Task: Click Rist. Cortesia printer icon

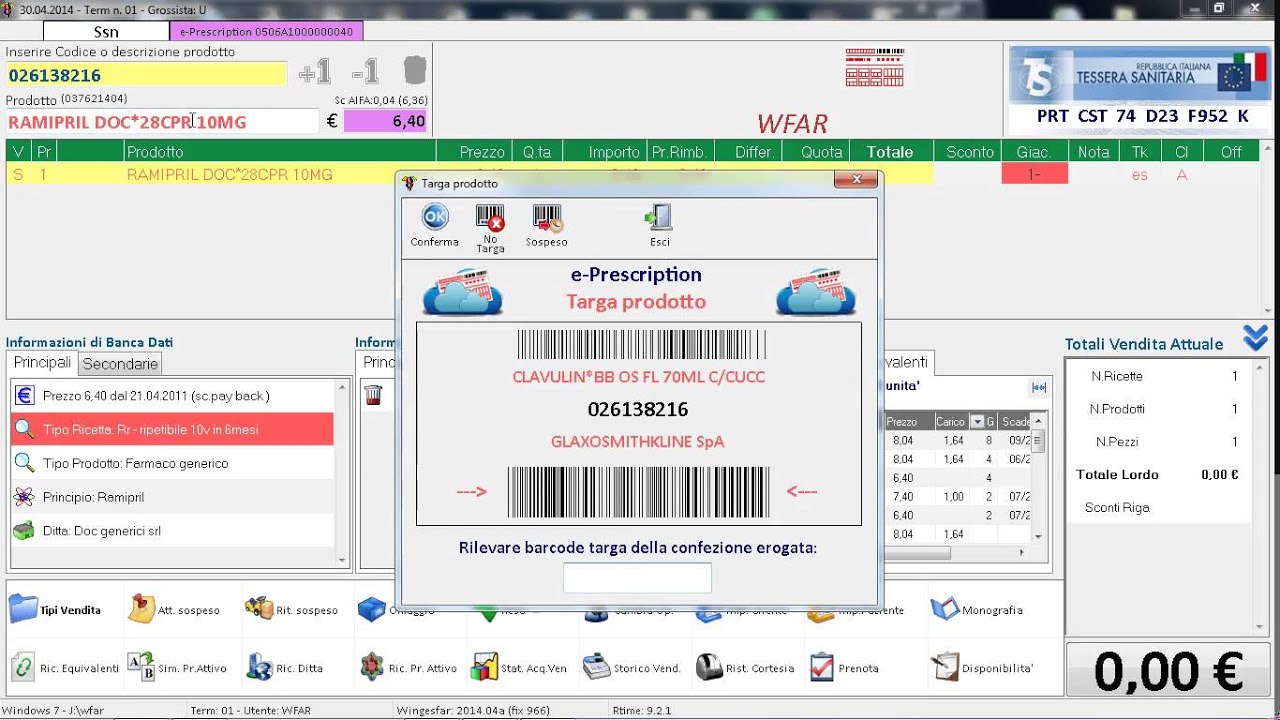Action: tap(745, 667)
